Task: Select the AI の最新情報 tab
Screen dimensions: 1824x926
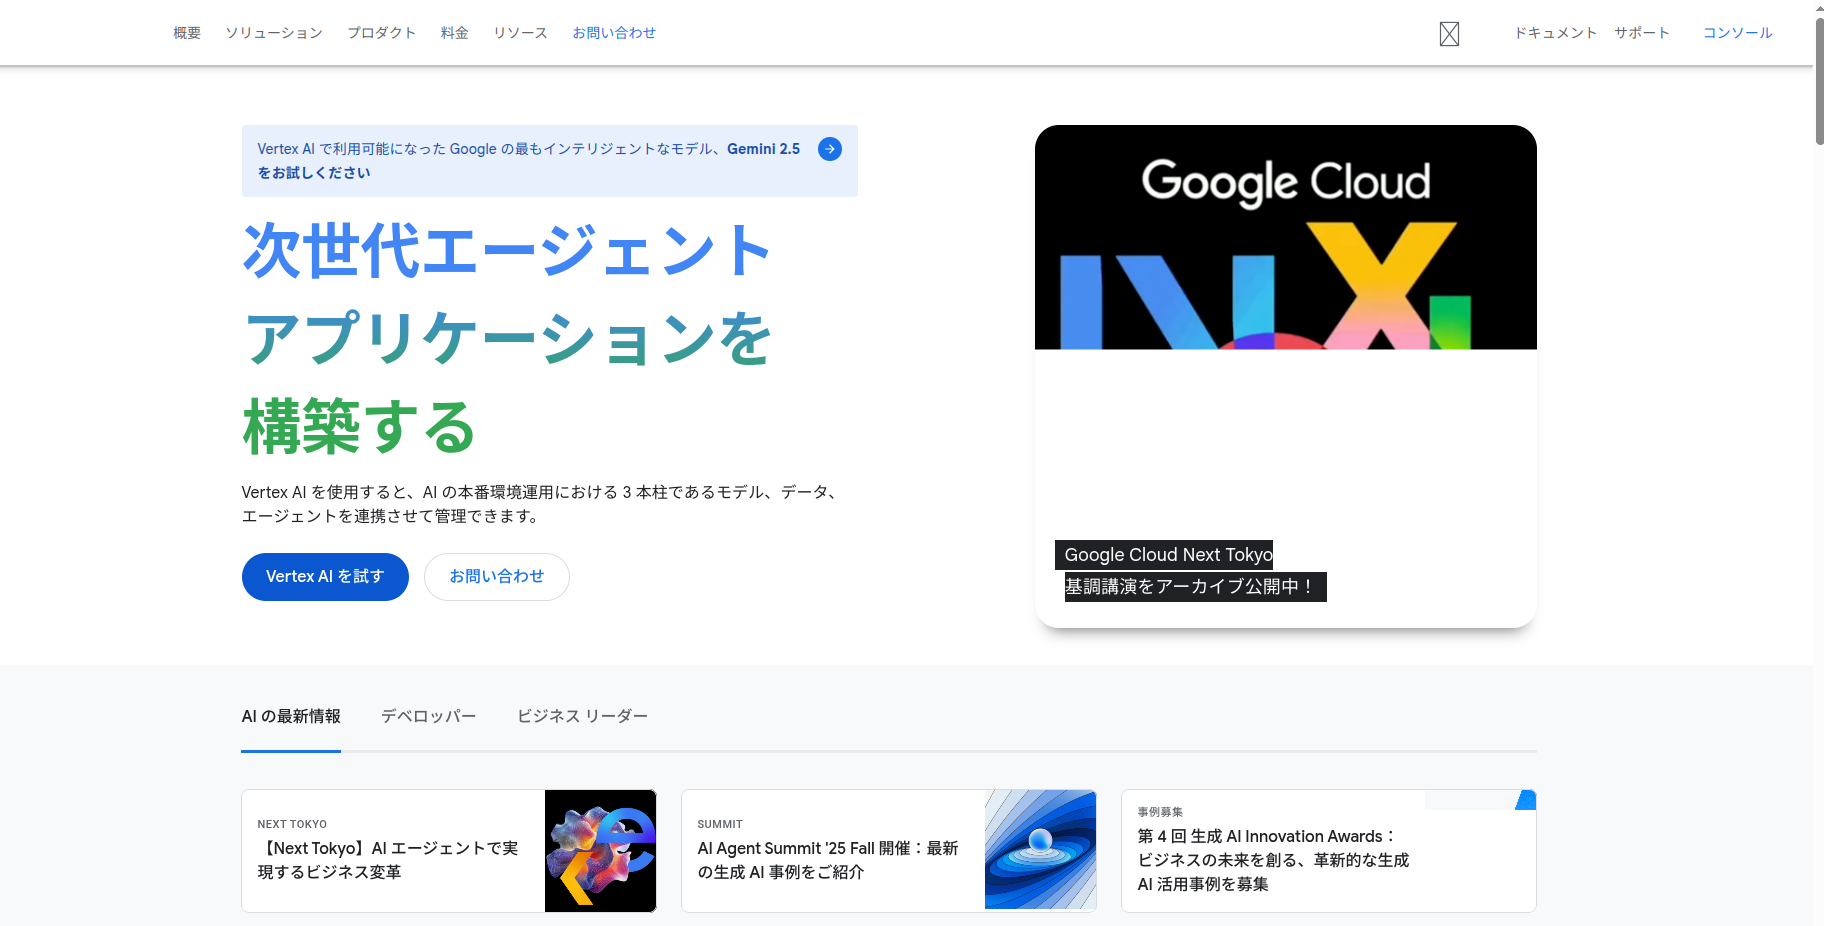Action: (x=291, y=717)
